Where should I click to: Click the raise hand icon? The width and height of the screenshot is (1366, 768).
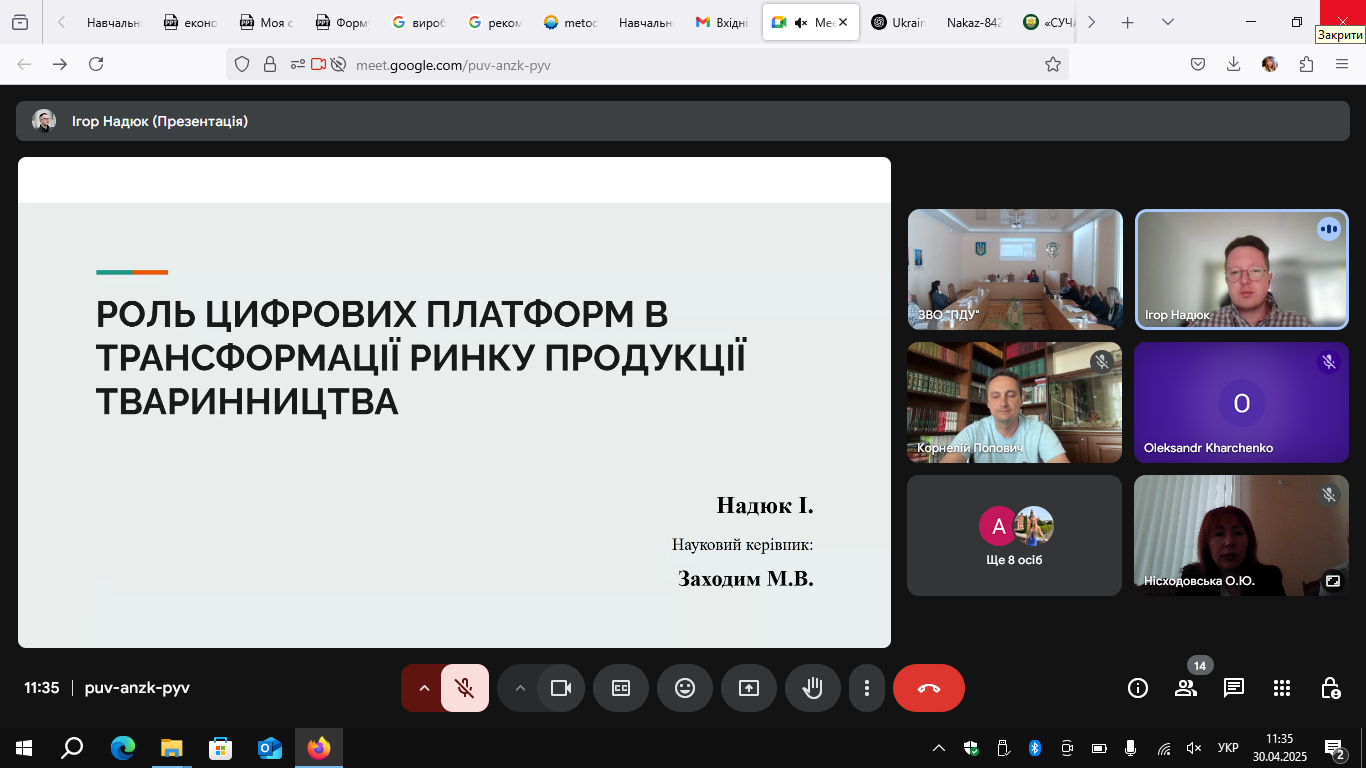pos(812,688)
